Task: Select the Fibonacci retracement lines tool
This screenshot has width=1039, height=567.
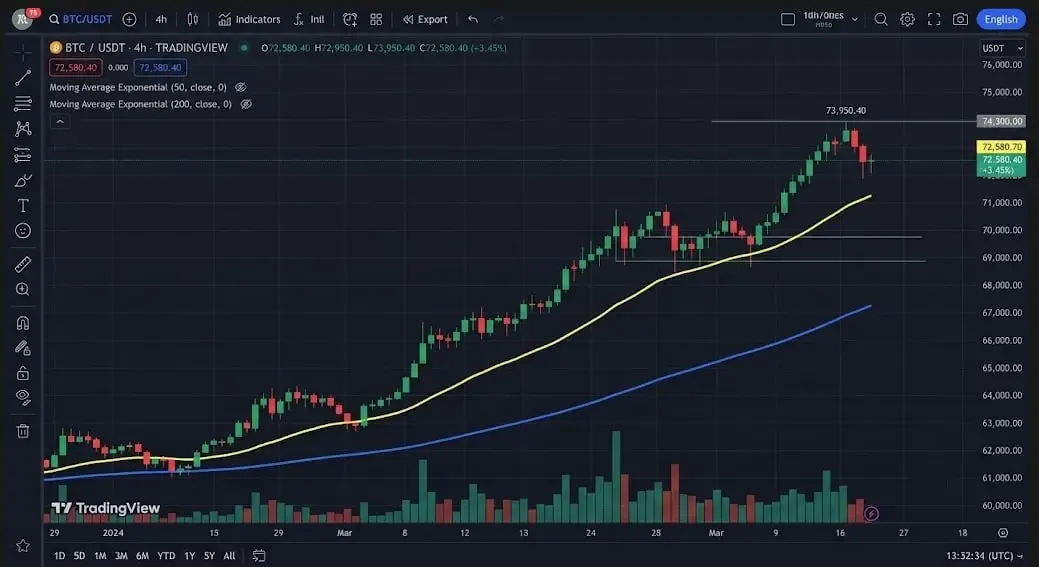Action: point(23,103)
